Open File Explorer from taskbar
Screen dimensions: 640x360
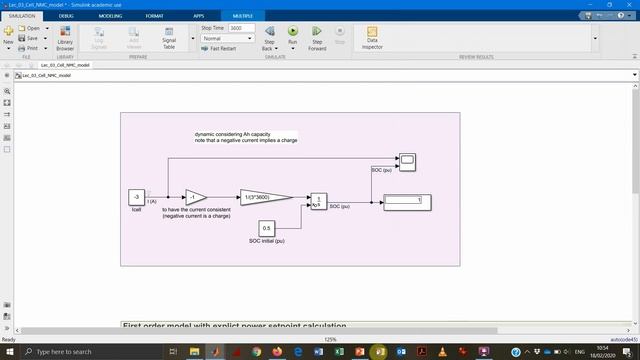pyautogui.click(x=194, y=351)
